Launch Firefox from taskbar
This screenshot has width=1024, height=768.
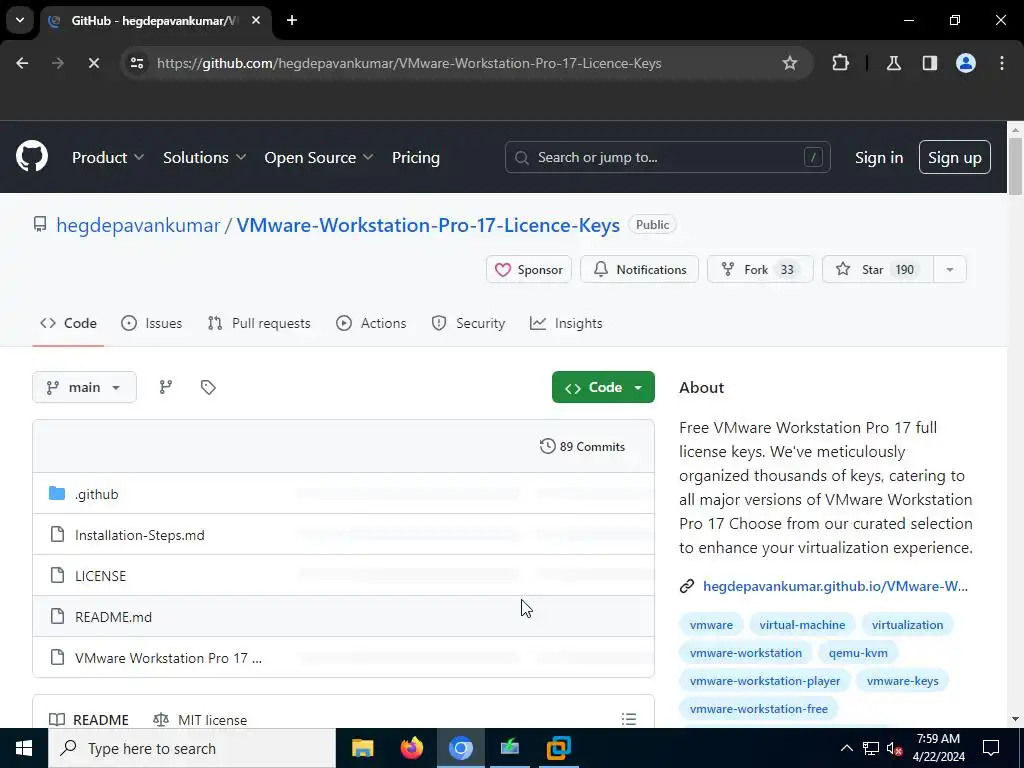coord(411,748)
